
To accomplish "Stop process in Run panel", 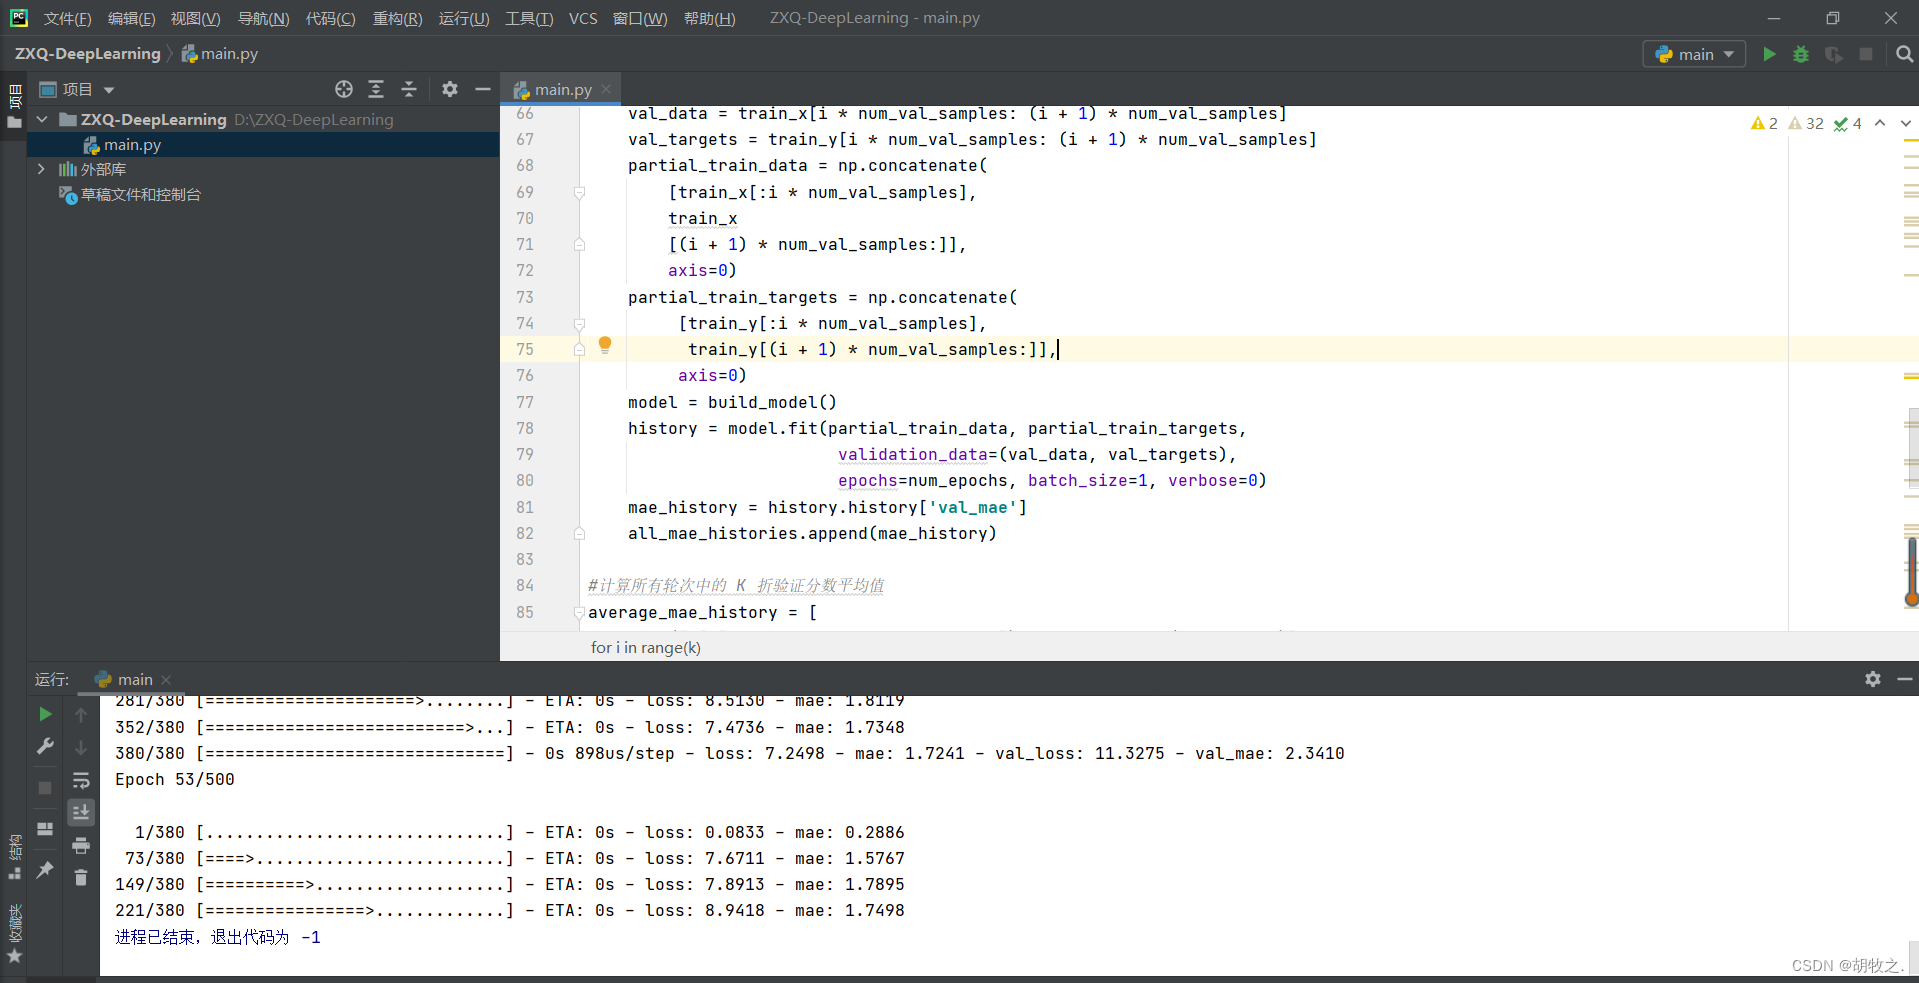I will coord(45,788).
